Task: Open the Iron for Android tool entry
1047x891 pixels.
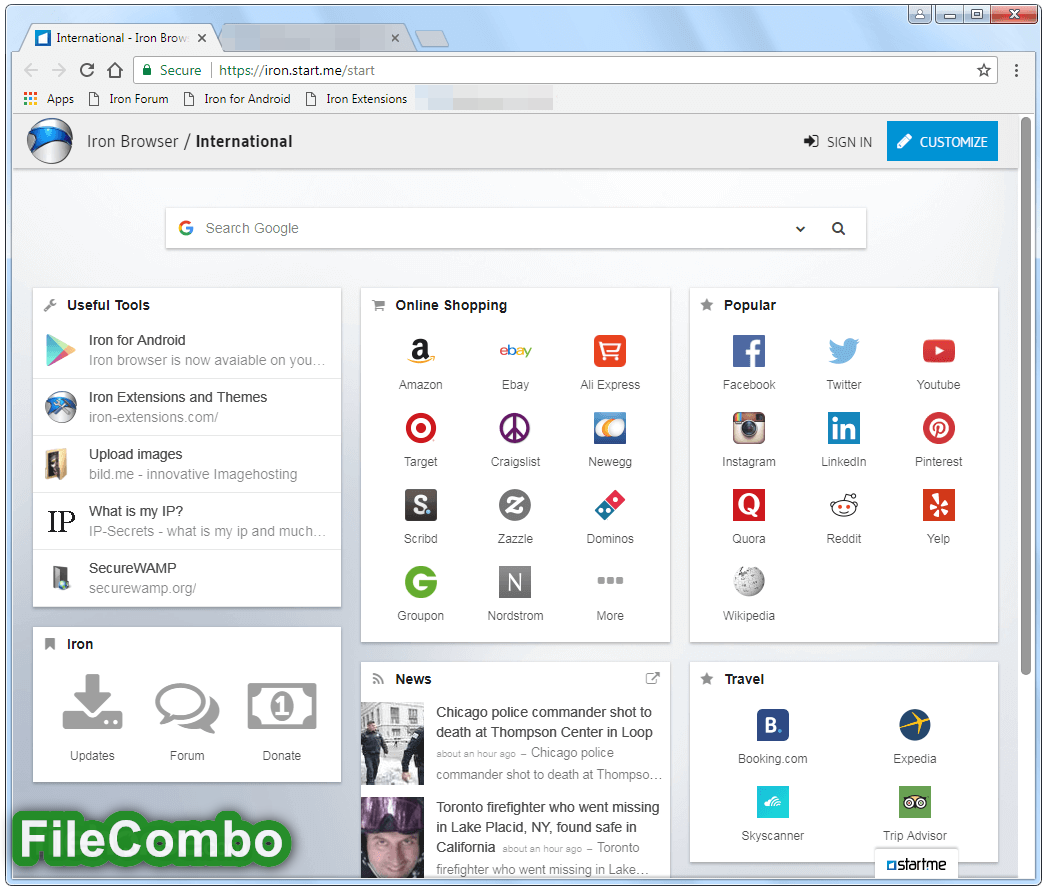Action: 187,350
